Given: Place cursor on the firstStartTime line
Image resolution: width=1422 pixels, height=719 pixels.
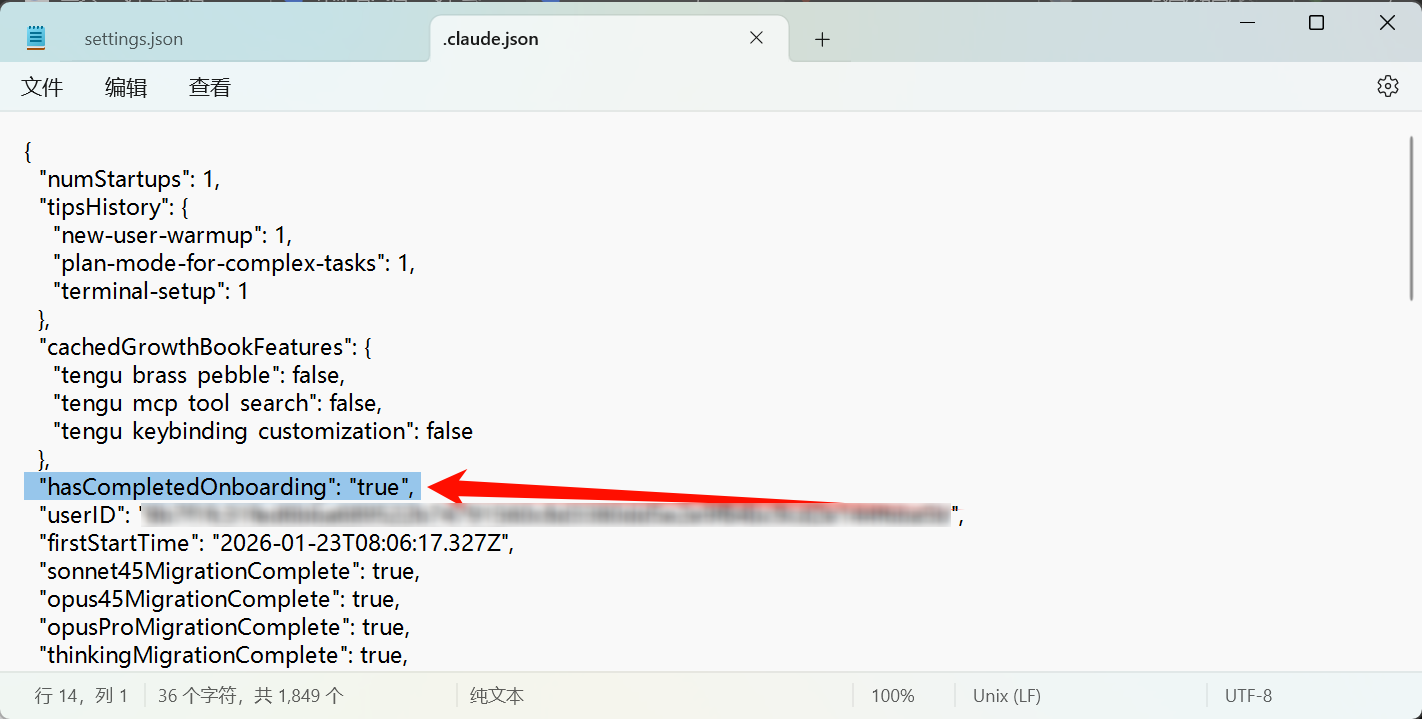Looking at the screenshot, I should 275,543.
